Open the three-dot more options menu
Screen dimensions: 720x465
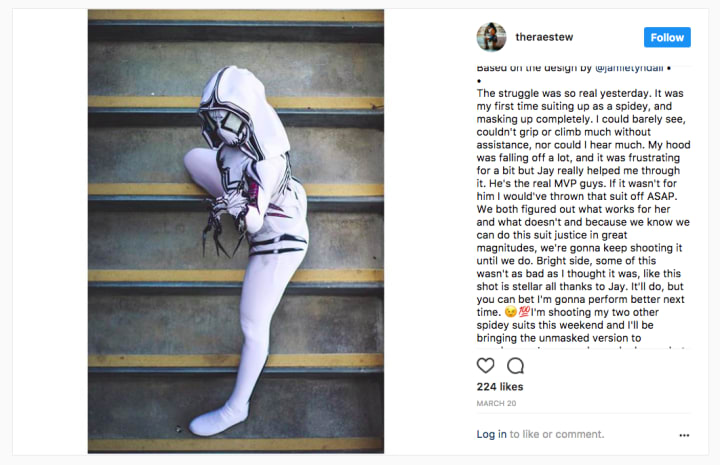tap(684, 435)
